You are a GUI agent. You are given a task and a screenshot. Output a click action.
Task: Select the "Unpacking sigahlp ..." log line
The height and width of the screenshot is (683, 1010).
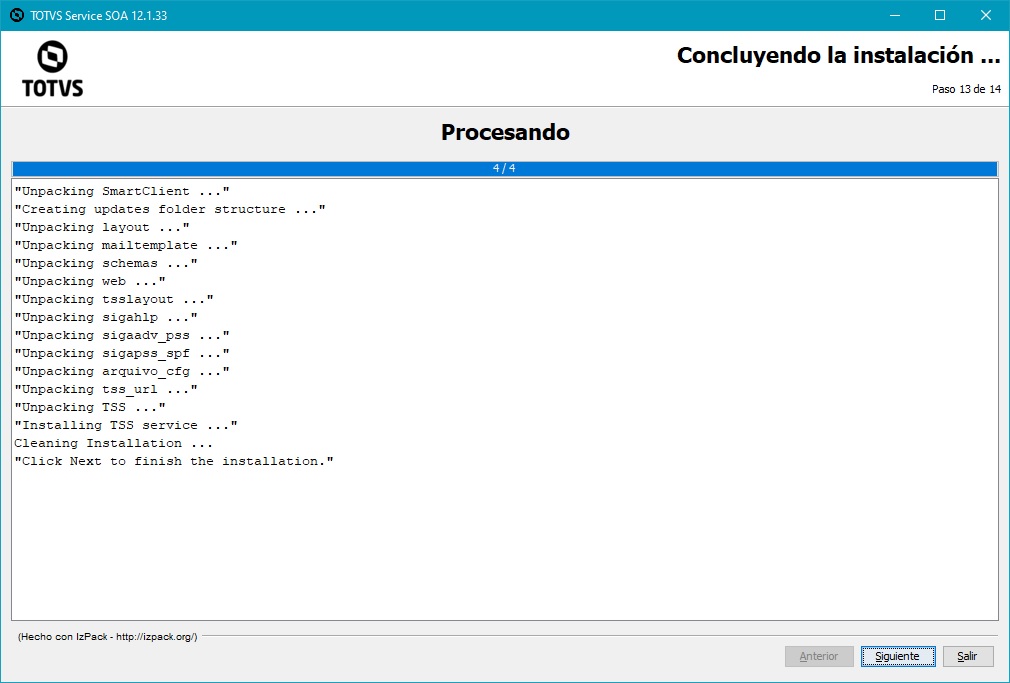coord(106,318)
